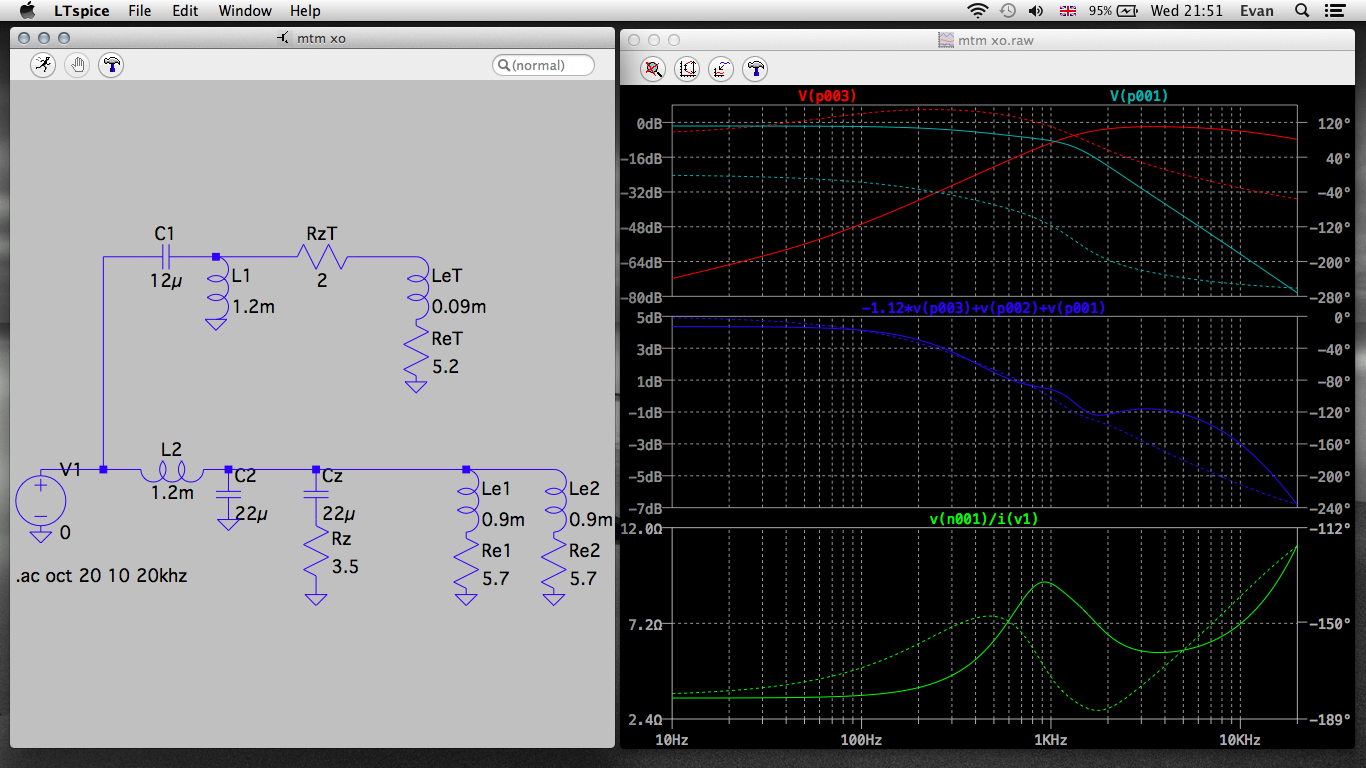This screenshot has height=768, width=1366.
Task: Select voltage source V1 symbol
Action: click(x=41, y=501)
